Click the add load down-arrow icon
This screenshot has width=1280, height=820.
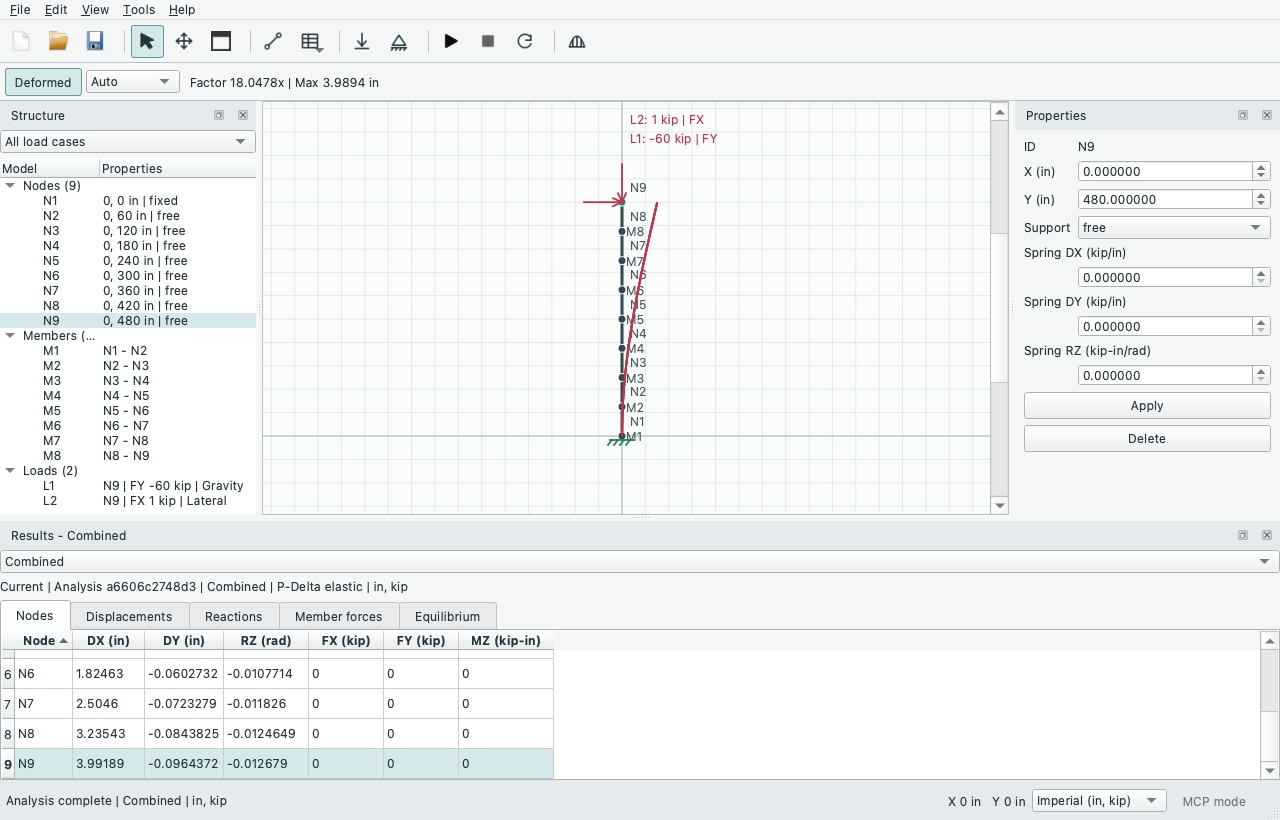pos(362,41)
